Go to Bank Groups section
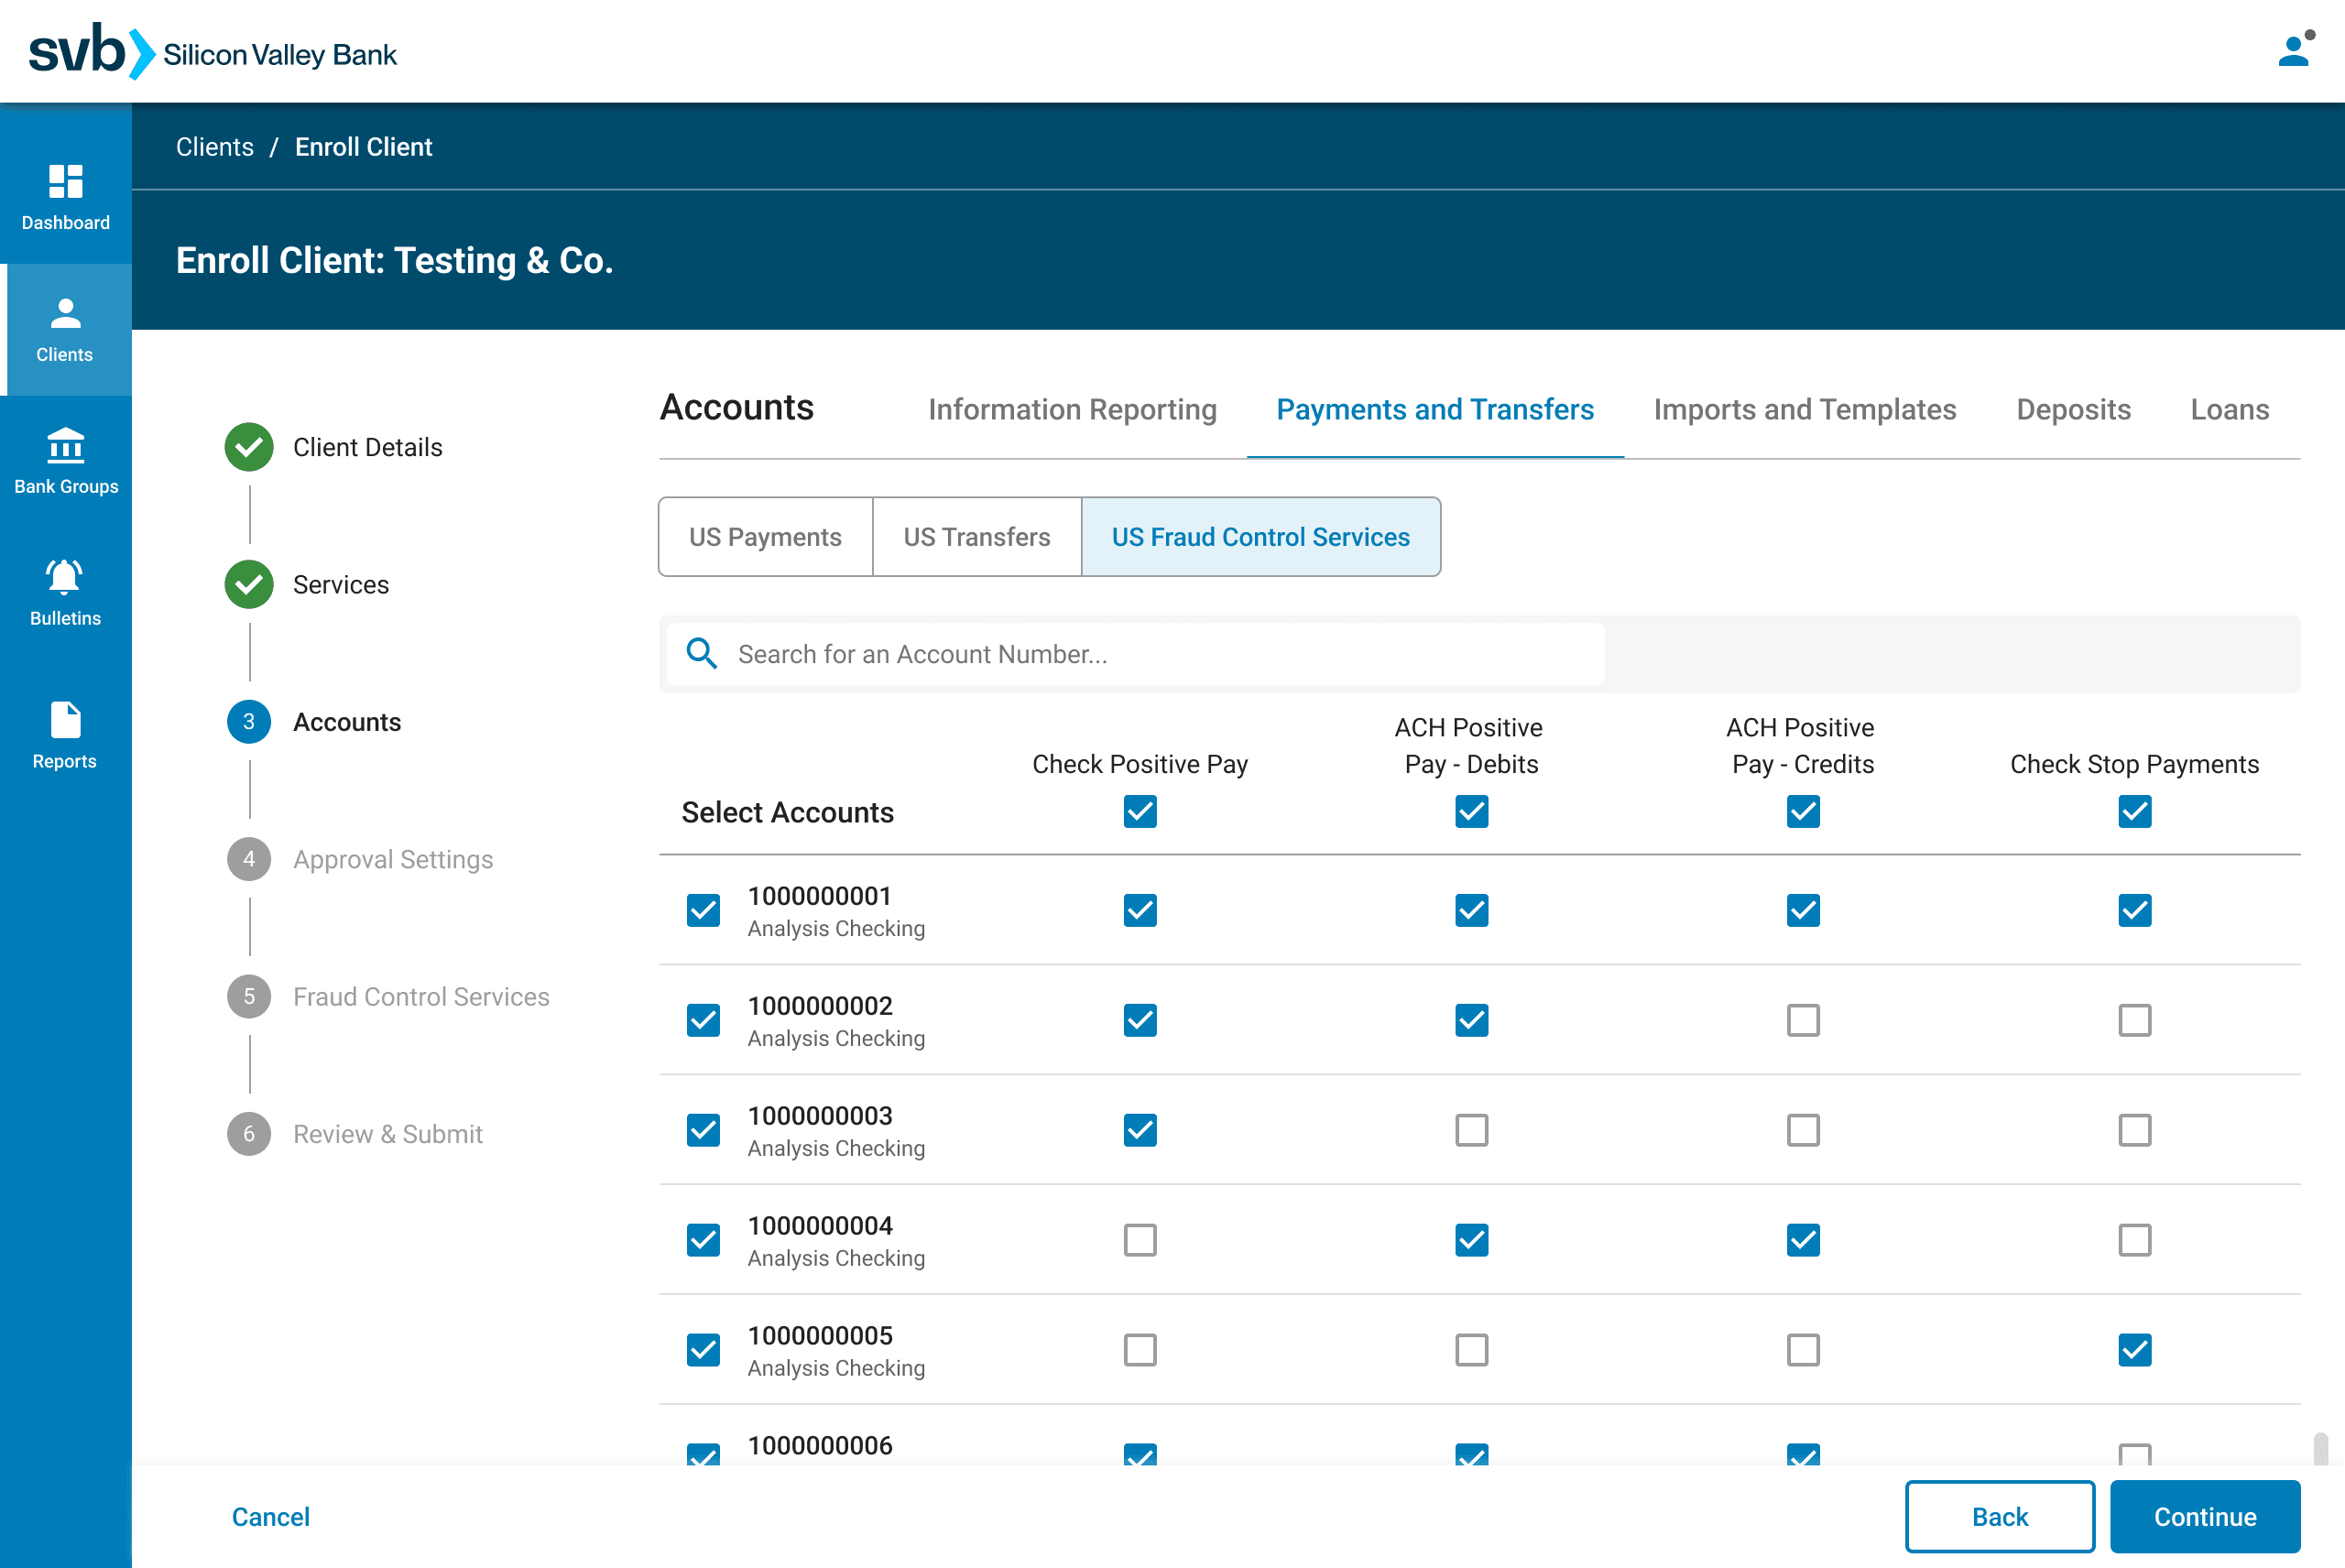2345x1568 pixels. [x=65, y=461]
